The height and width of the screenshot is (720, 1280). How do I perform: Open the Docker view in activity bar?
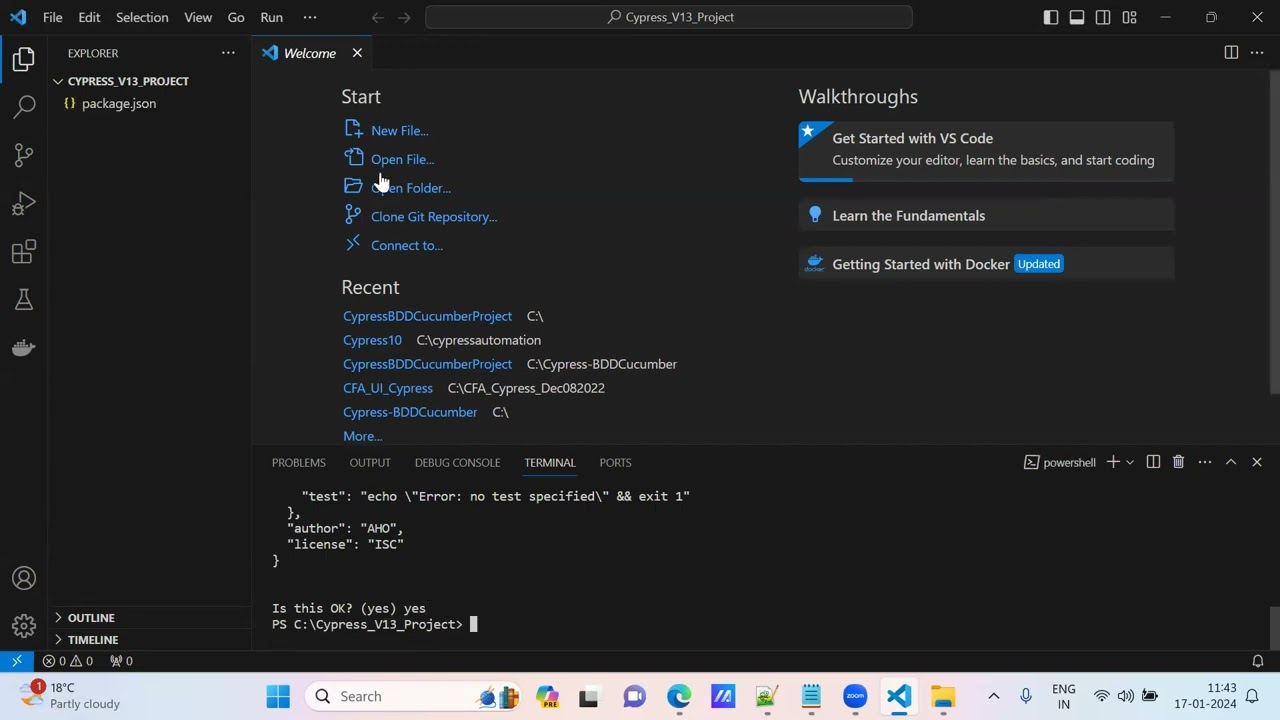(x=24, y=348)
